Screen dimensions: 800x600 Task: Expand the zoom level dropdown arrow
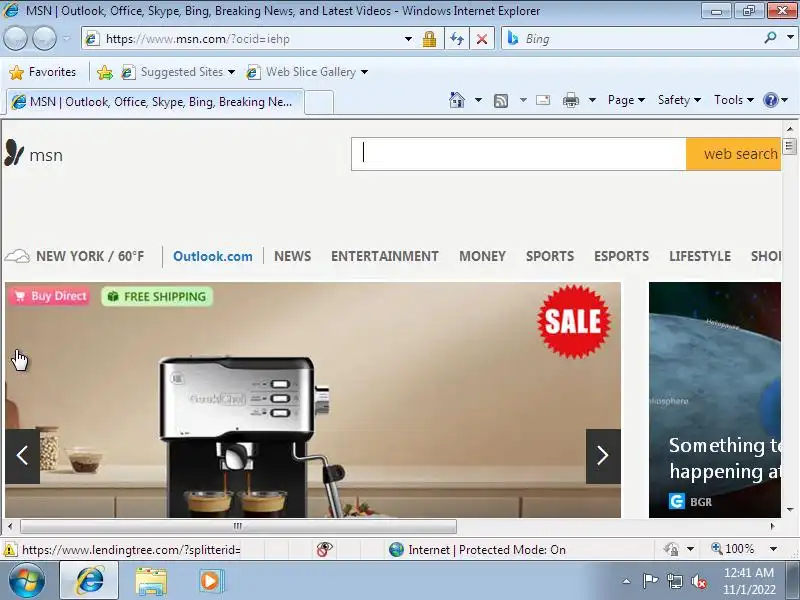tap(773, 549)
